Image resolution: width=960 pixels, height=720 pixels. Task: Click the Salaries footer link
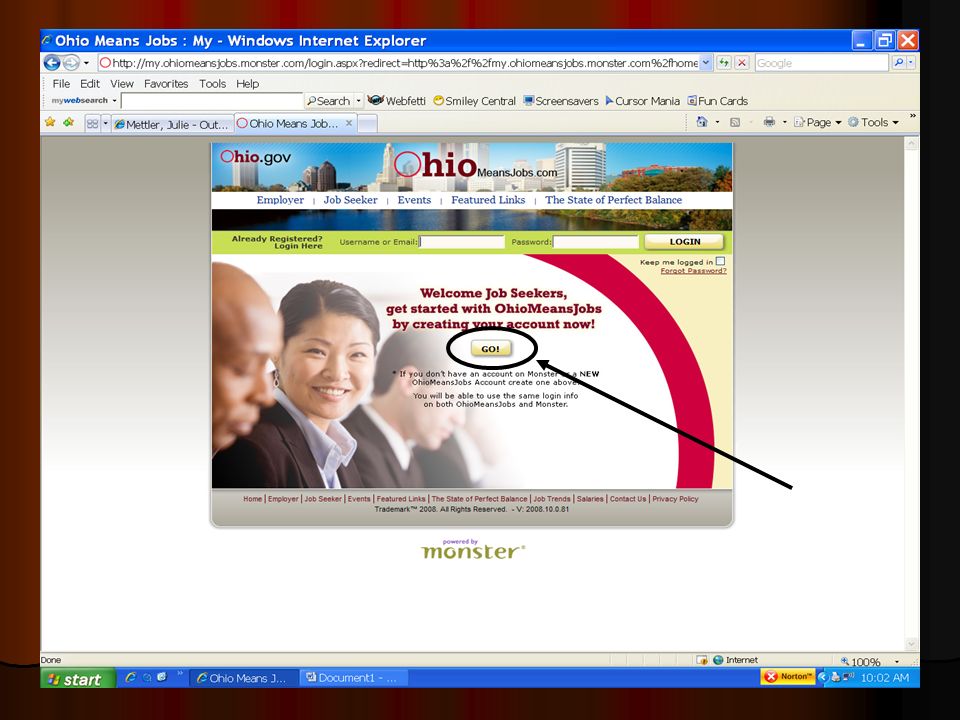point(590,499)
